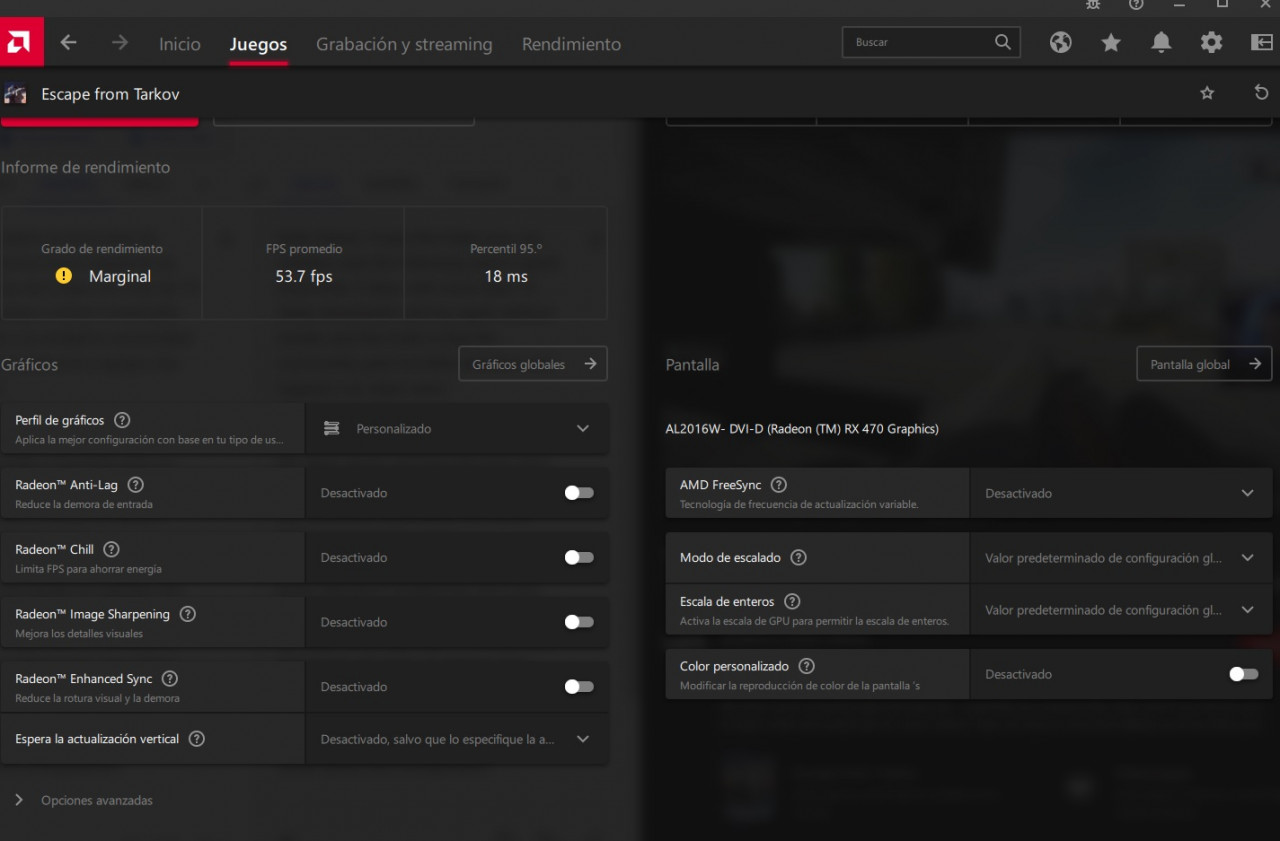The image size is (1280, 841).
Task: Open Gráficos globales button
Action: click(533, 364)
